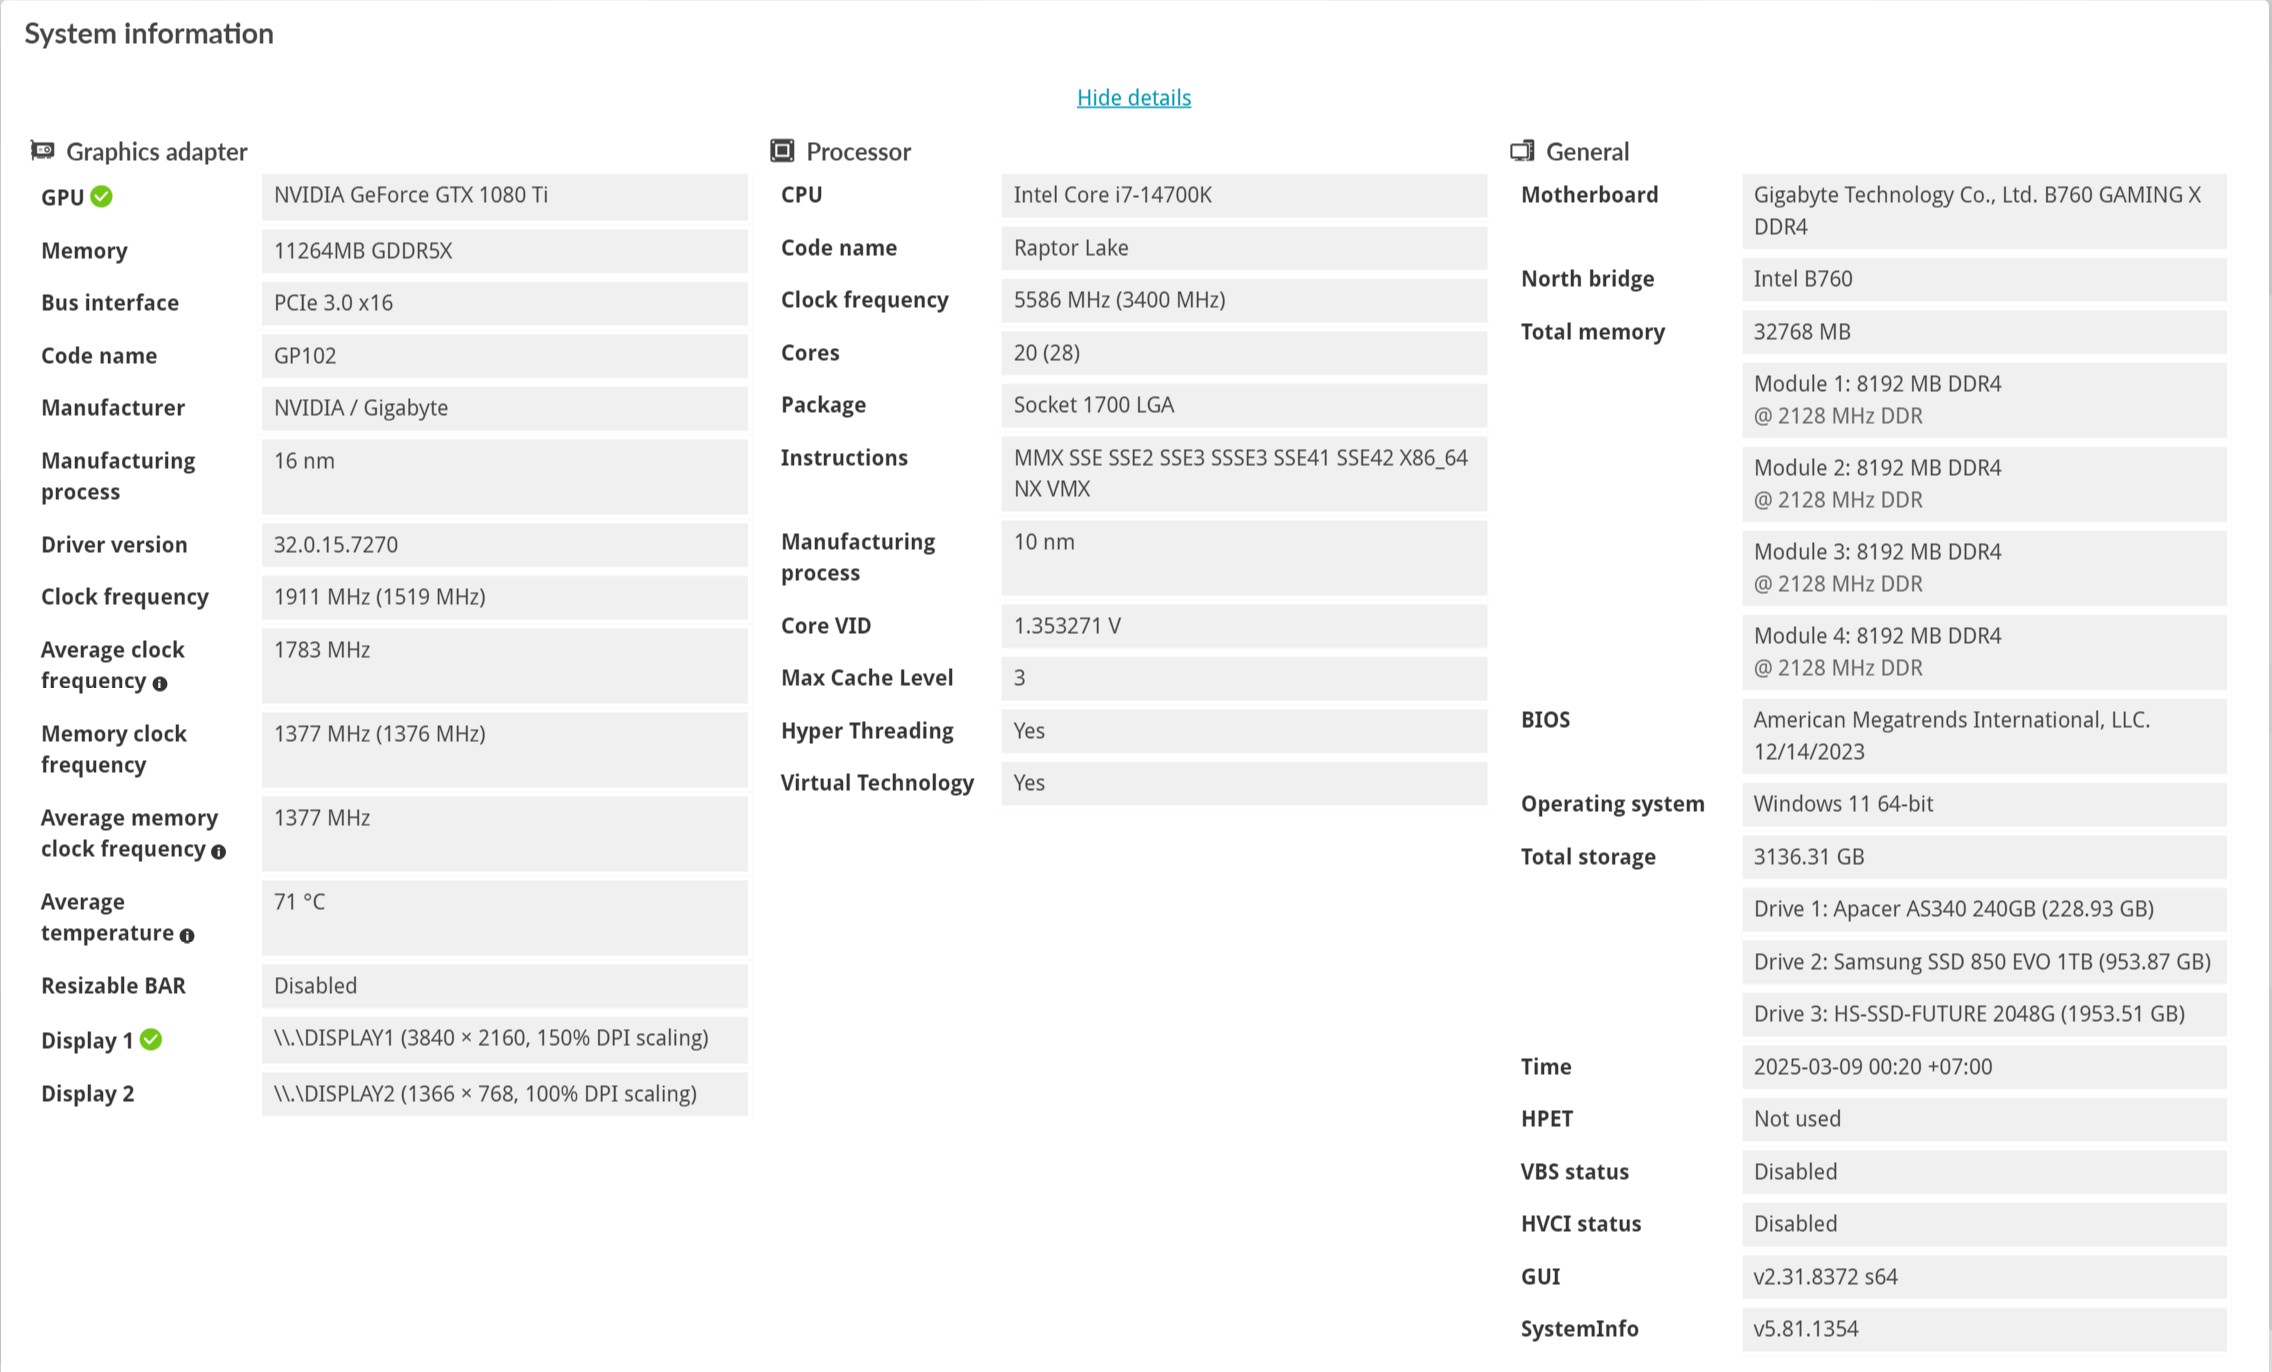This screenshot has width=2272, height=1372.
Task: Click the DISPLAY2 1366 × 768 value
Action: coord(505,1094)
